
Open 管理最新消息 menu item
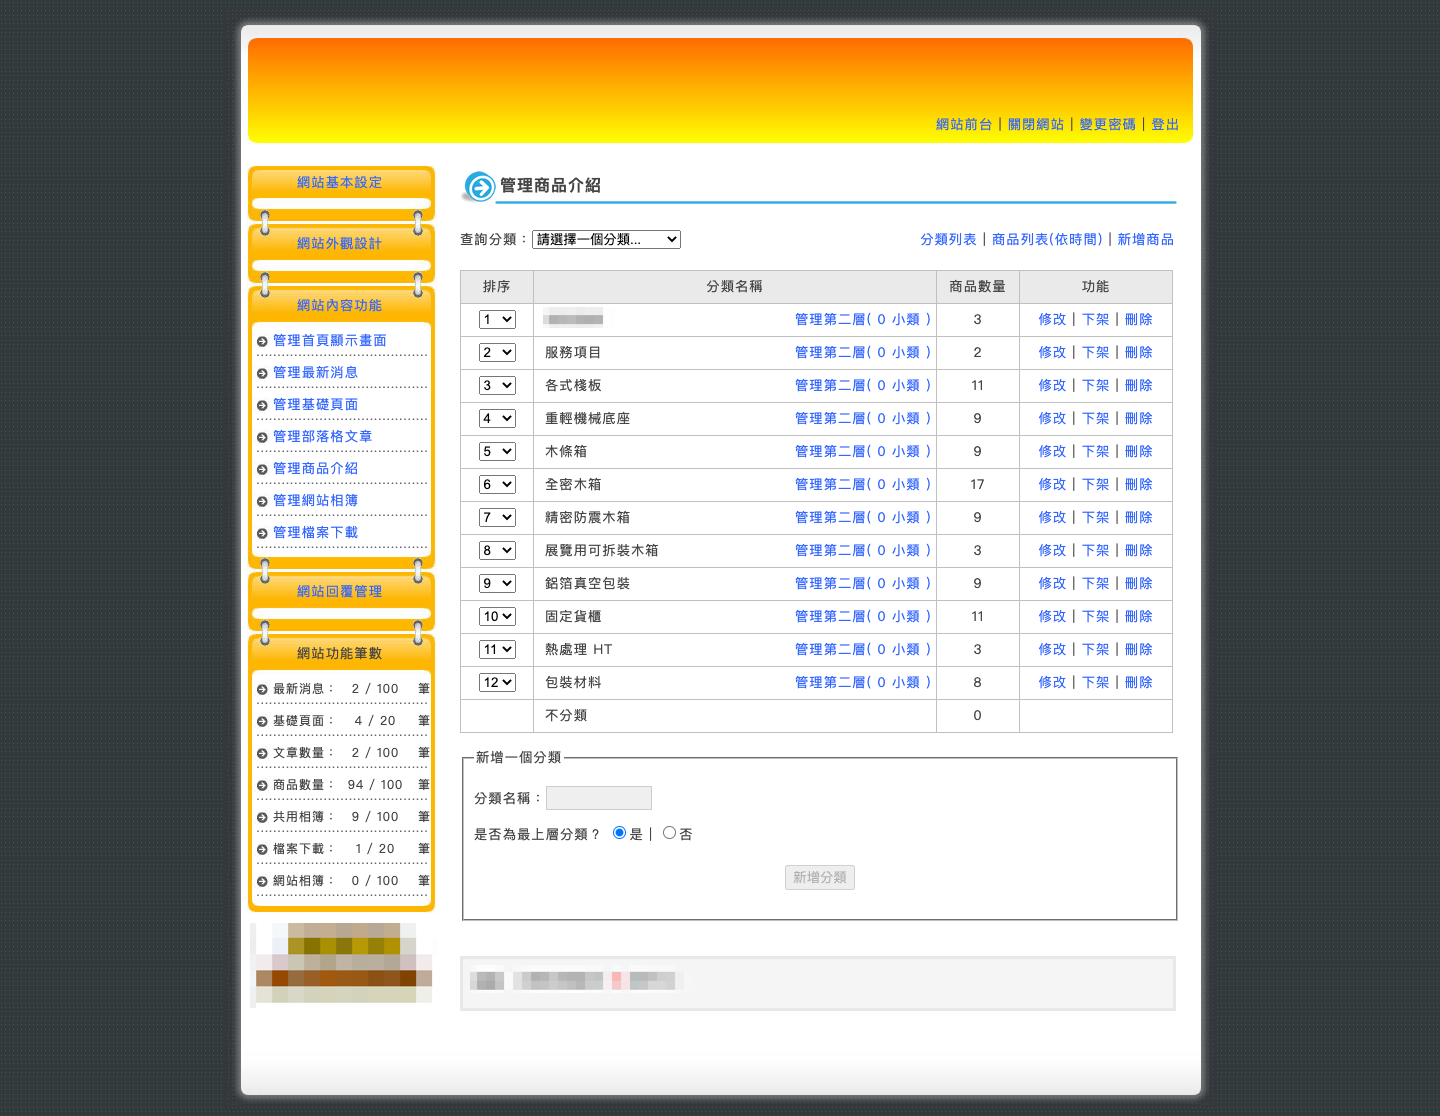coord(316,372)
